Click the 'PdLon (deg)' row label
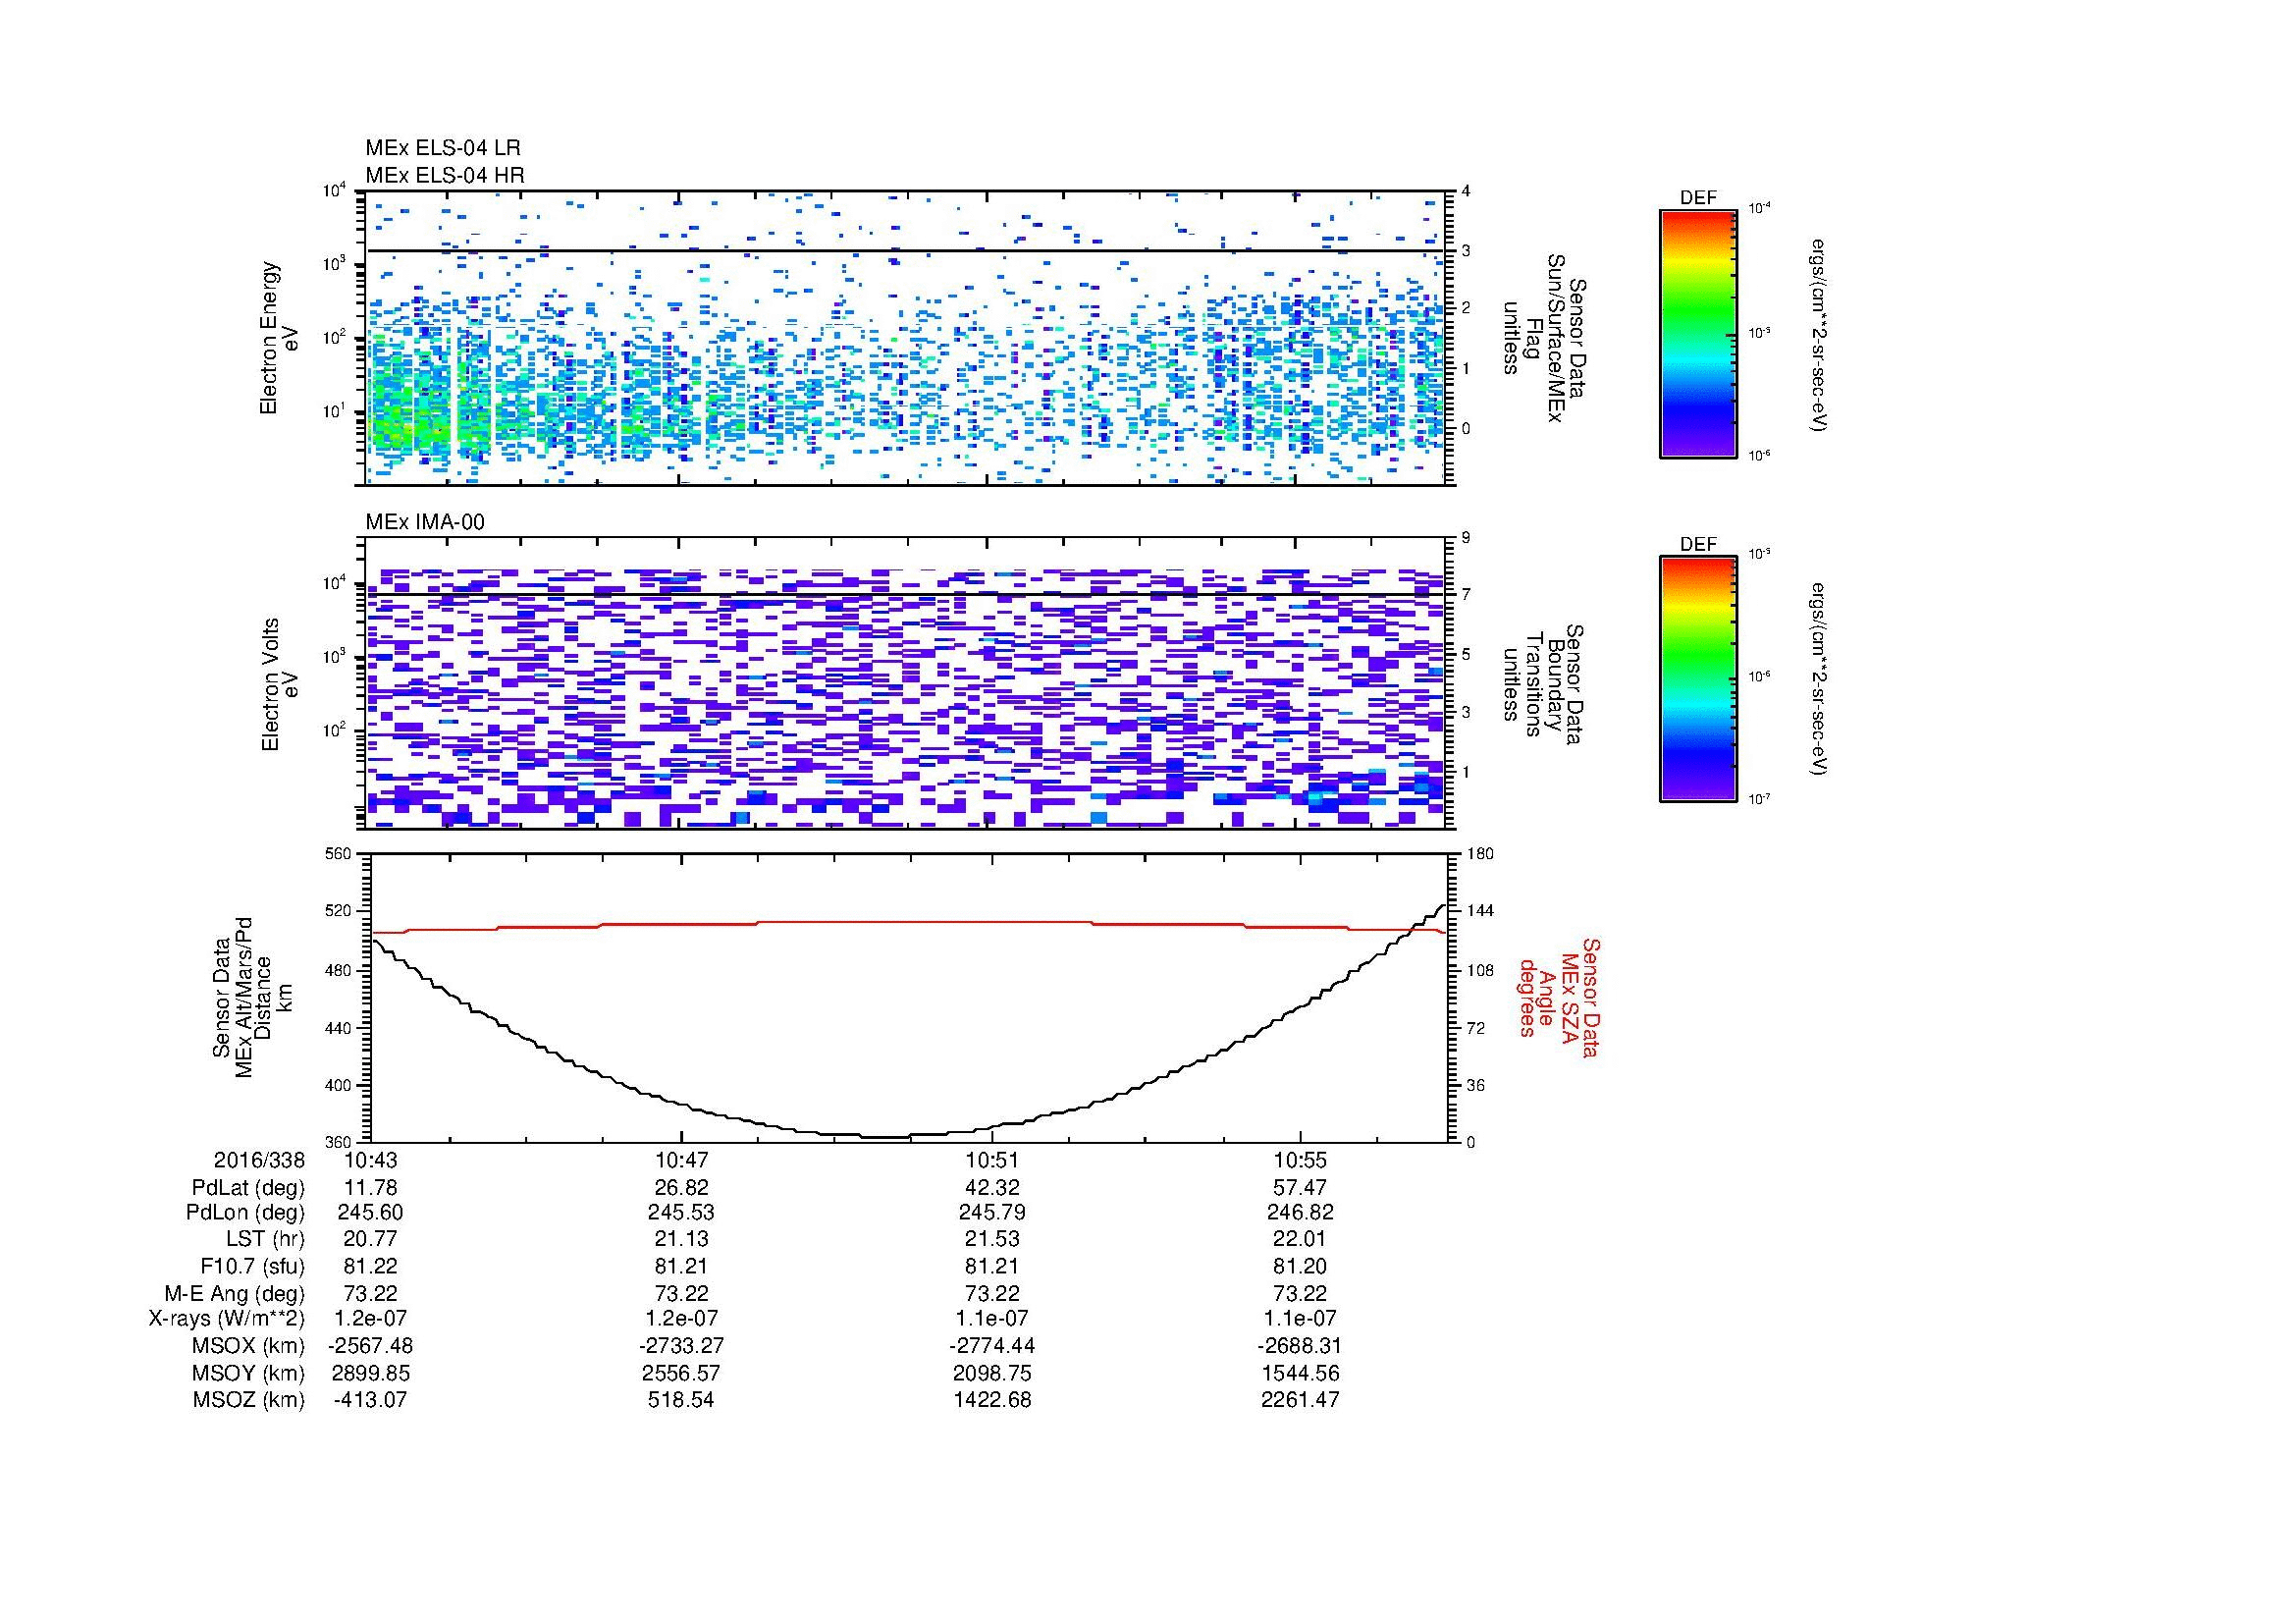Viewport: 2296px width, 1623px height. [x=245, y=1213]
